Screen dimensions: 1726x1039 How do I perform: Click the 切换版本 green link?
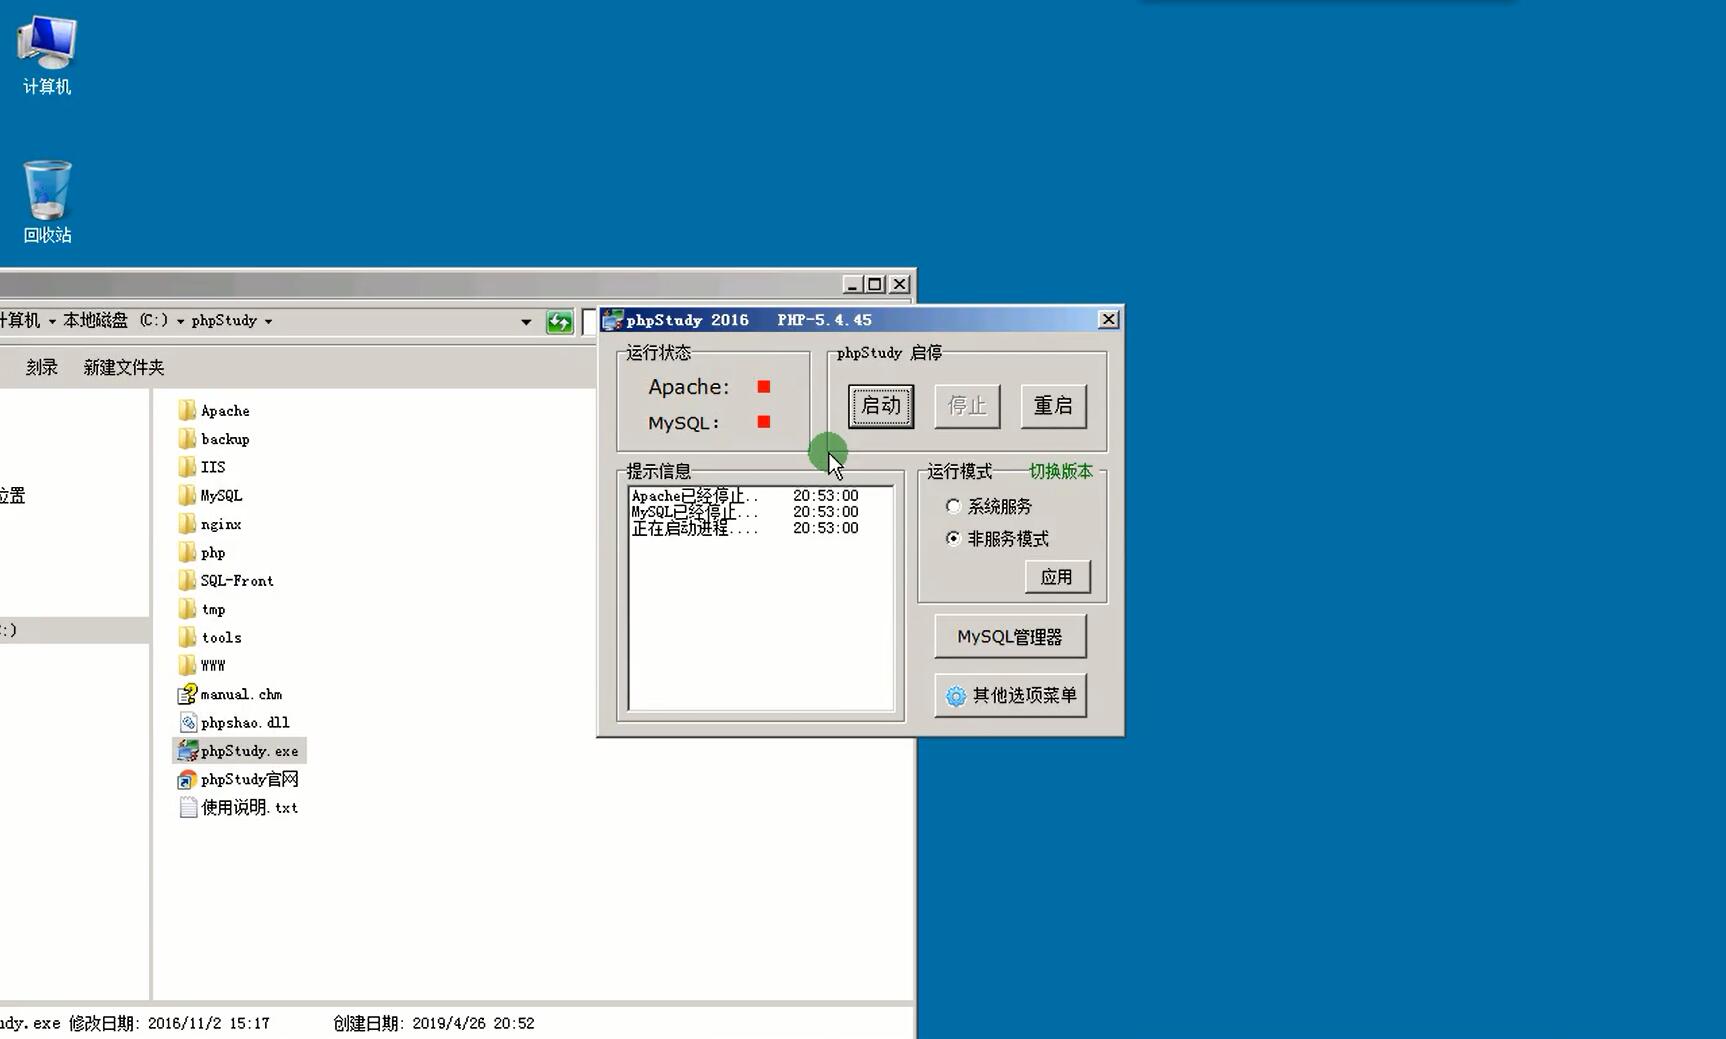pos(1061,471)
